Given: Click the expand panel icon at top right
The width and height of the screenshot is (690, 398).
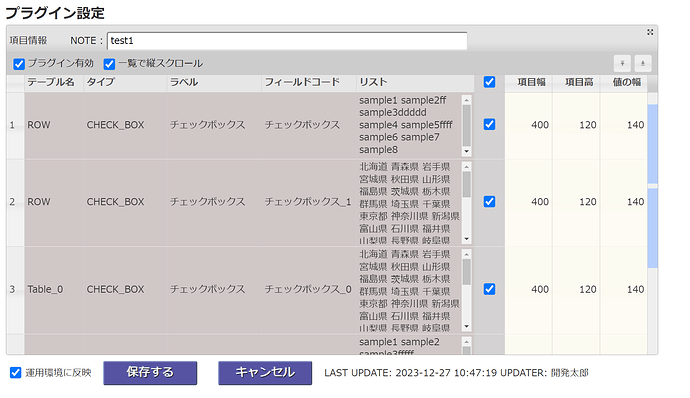Looking at the screenshot, I should [650, 32].
